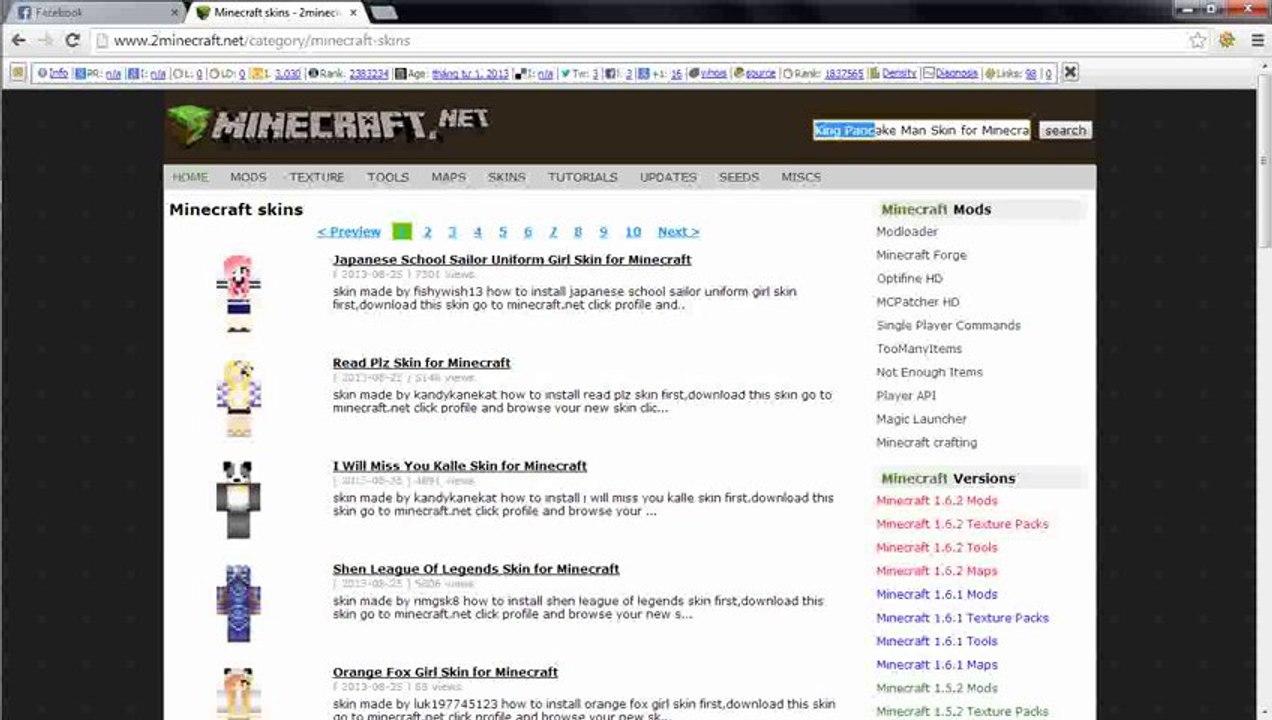Open Minecraft 1.6.1 Texture Packs link
The height and width of the screenshot is (720, 1272).
pyautogui.click(x=962, y=618)
